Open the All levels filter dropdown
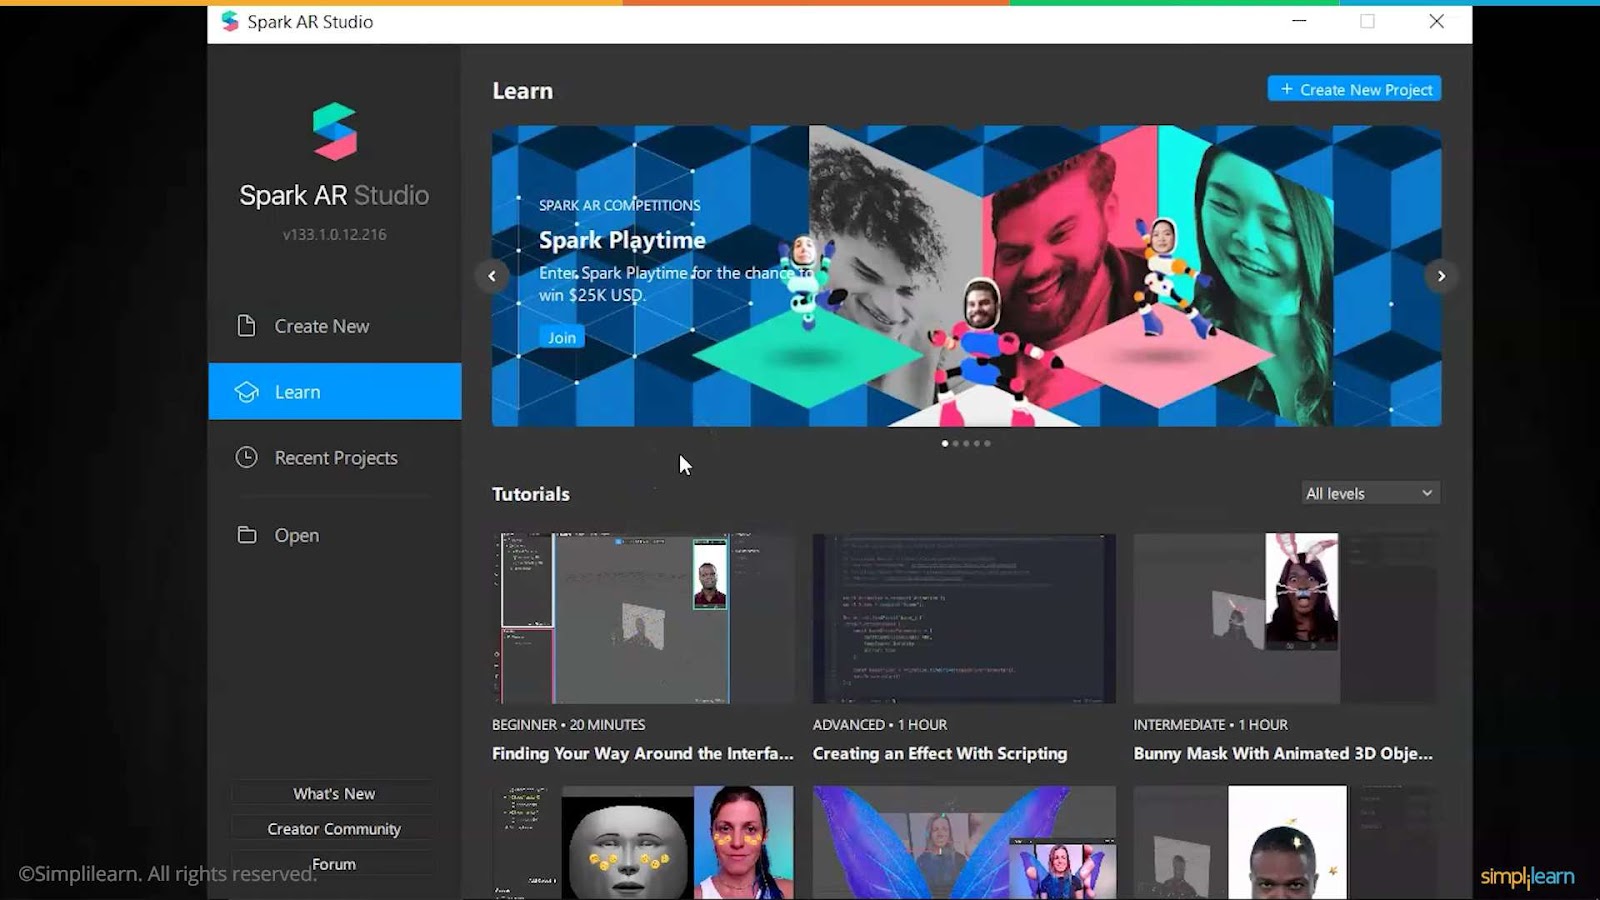The height and width of the screenshot is (900, 1600). [x=1369, y=492]
